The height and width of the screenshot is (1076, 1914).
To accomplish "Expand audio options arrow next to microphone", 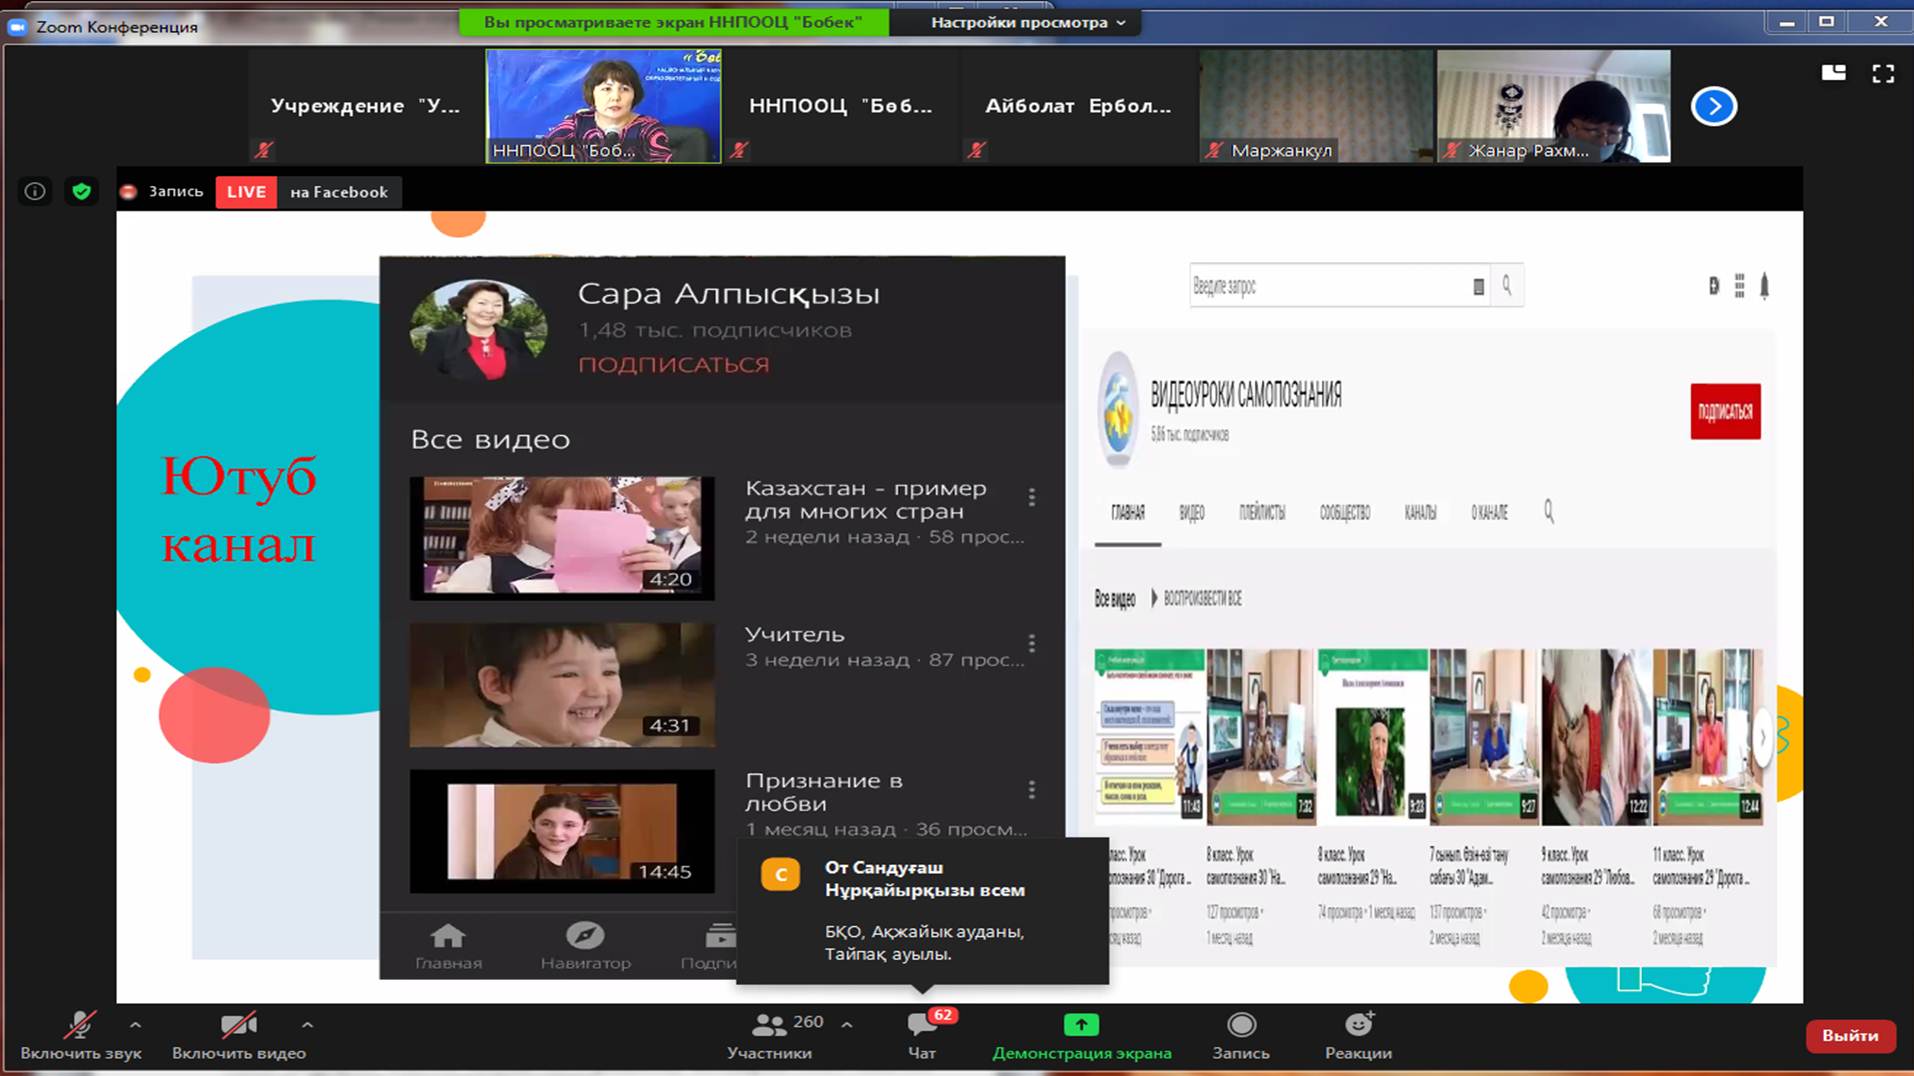I will tap(135, 1025).
